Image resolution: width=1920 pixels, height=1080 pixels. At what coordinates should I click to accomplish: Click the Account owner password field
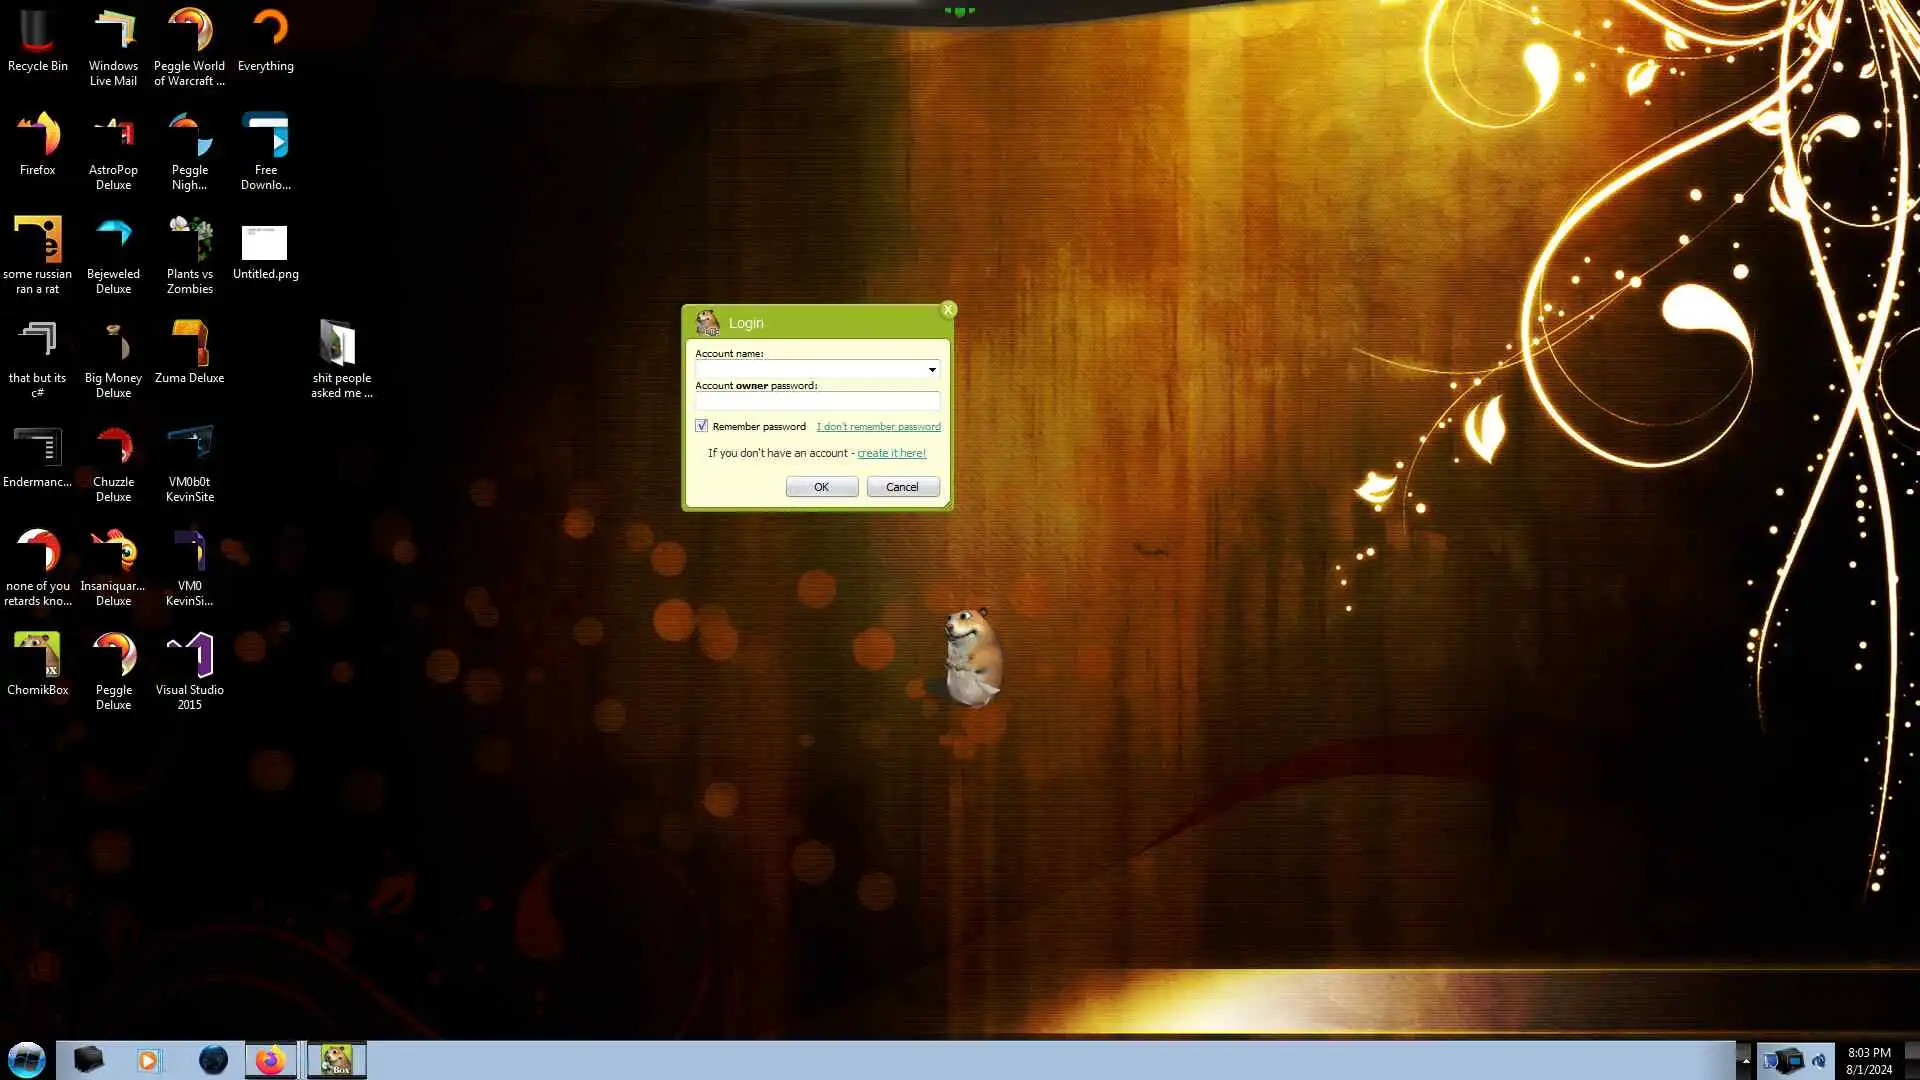click(x=816, y=401)
